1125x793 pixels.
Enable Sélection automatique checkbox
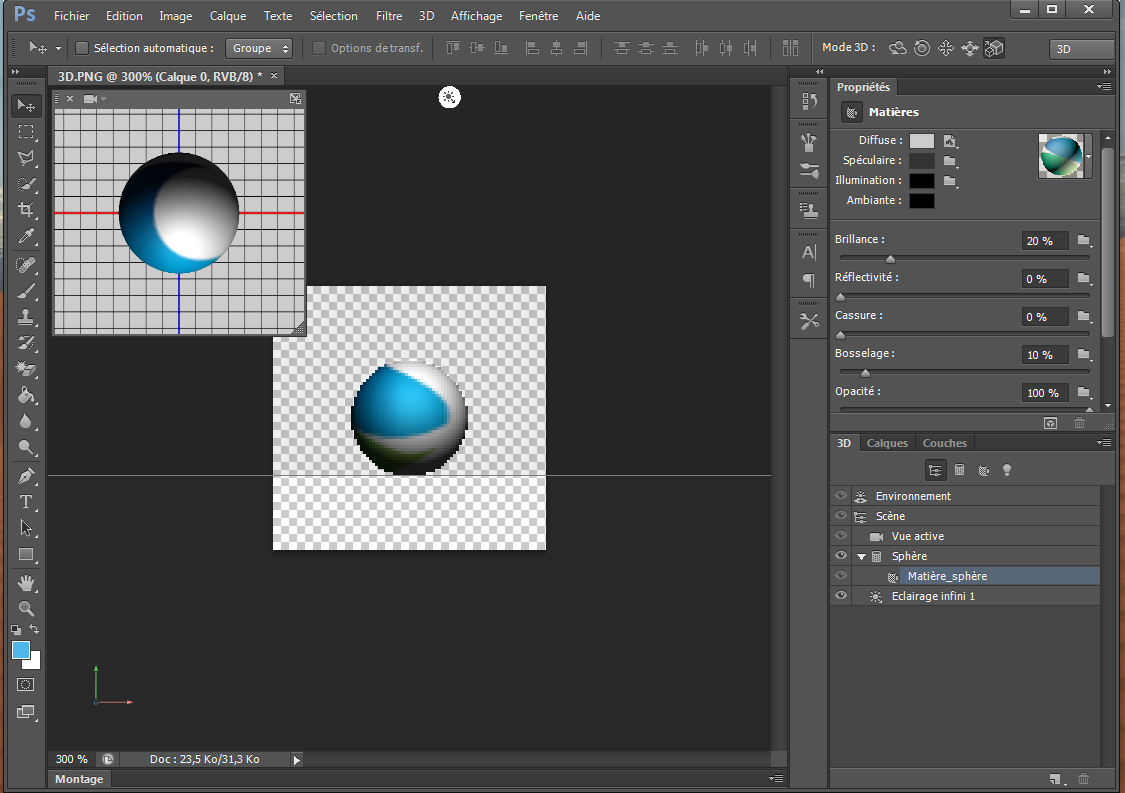coord(83,48)
